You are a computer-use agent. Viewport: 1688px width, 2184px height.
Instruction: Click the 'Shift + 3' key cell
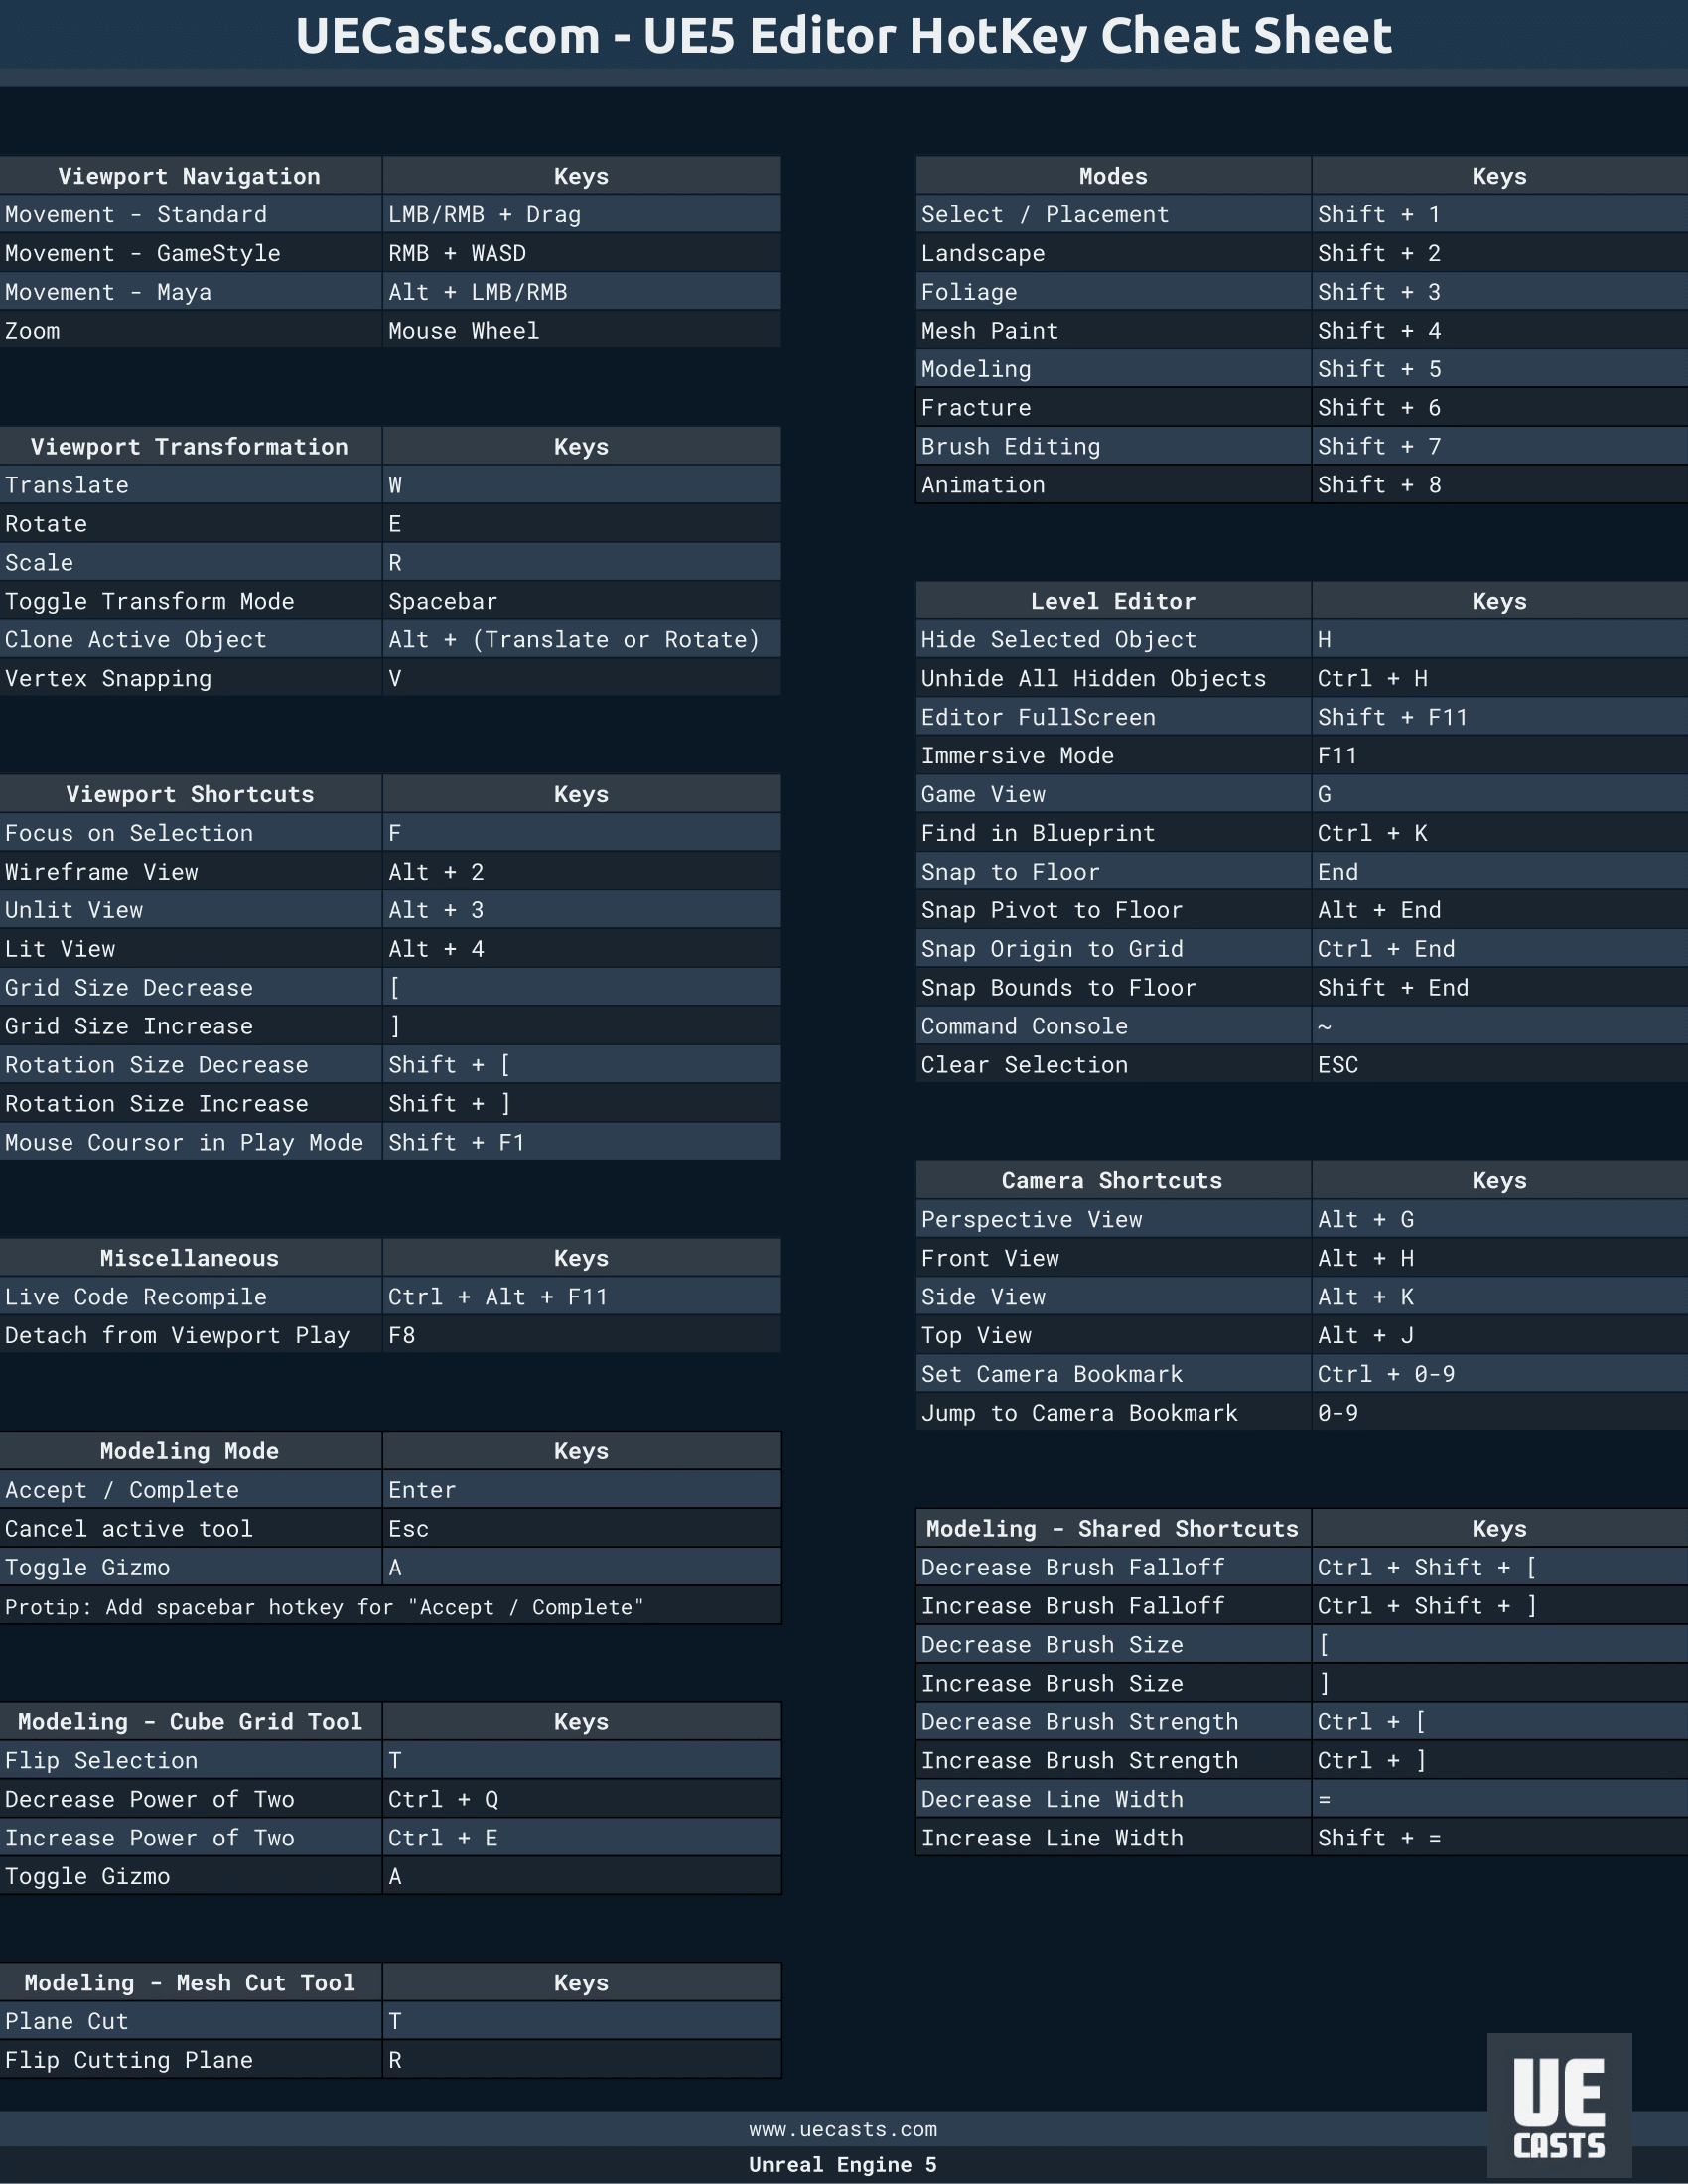[x=1500, y=292]
